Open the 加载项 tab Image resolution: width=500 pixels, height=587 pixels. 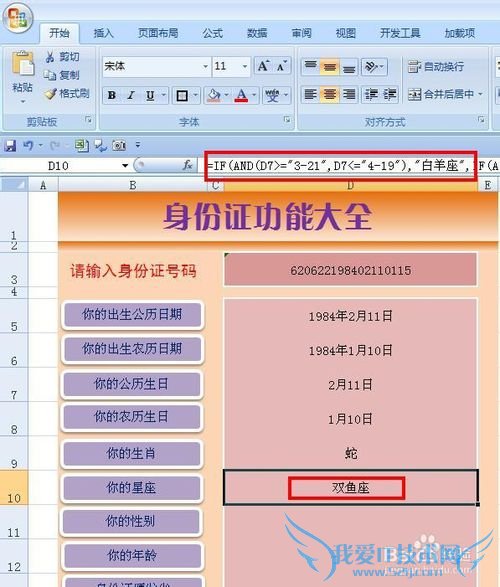pyautogui.click(x=460, y=33)
